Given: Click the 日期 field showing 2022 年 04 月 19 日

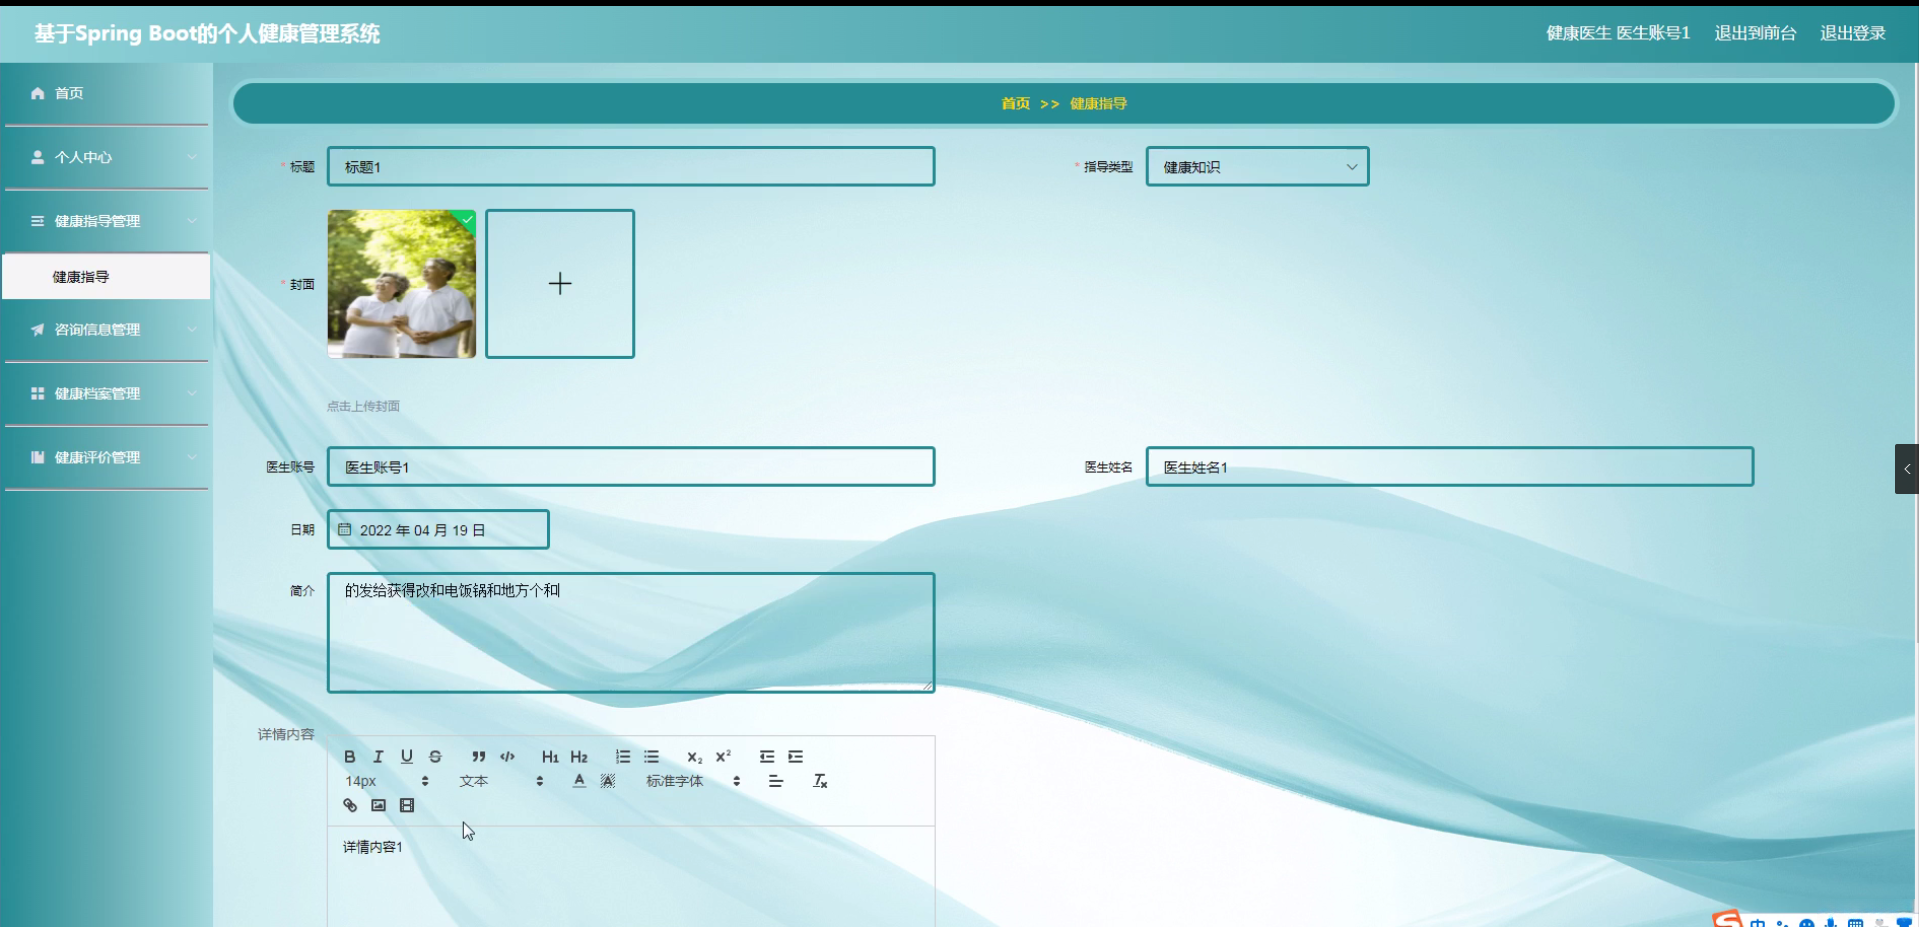Looking at the screenshot, I should 438,530.
